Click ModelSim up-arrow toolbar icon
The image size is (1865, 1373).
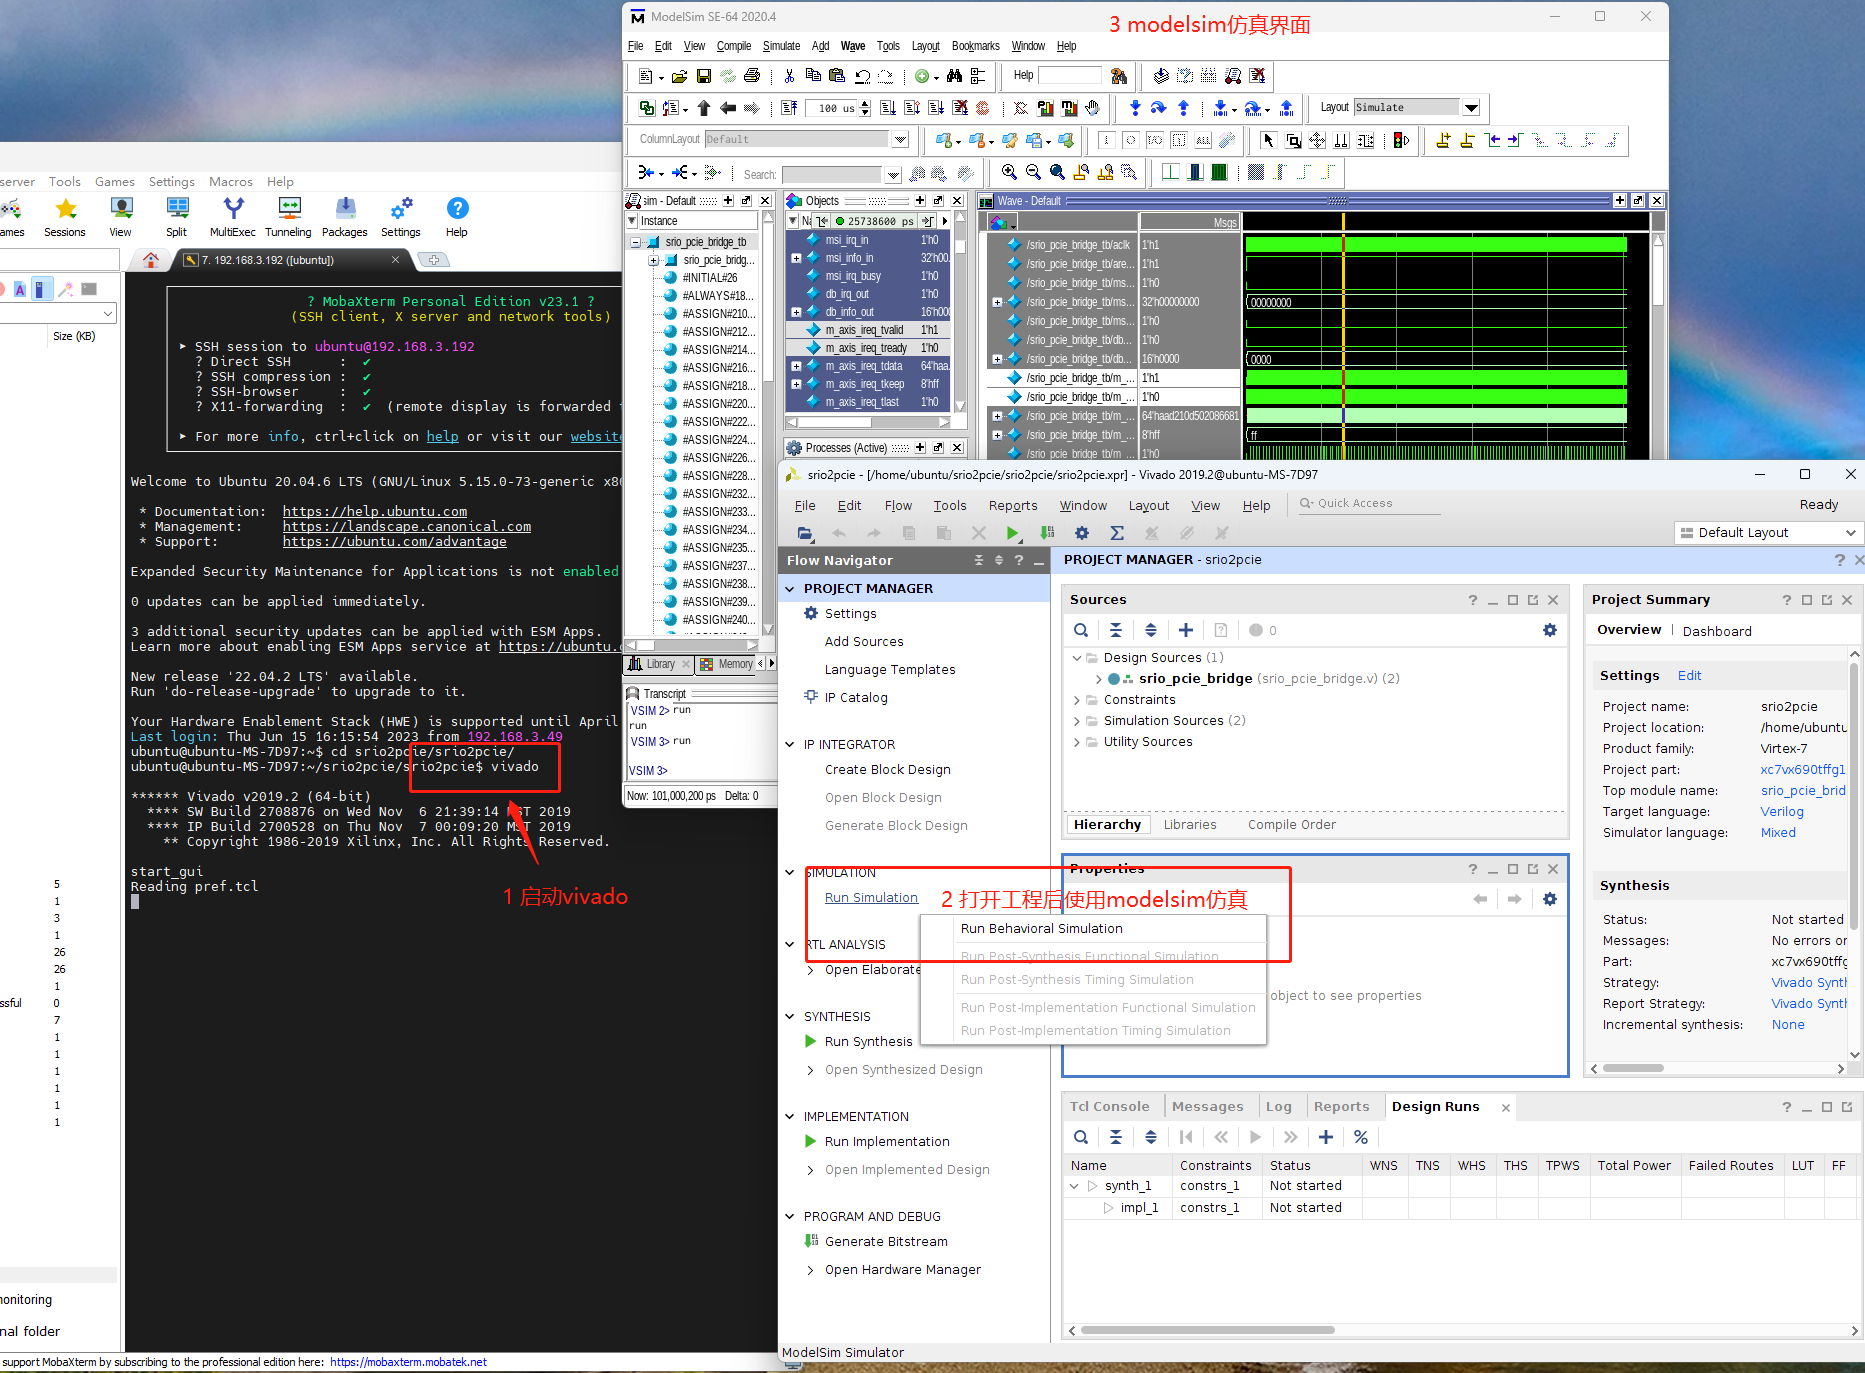click(704, 108)
